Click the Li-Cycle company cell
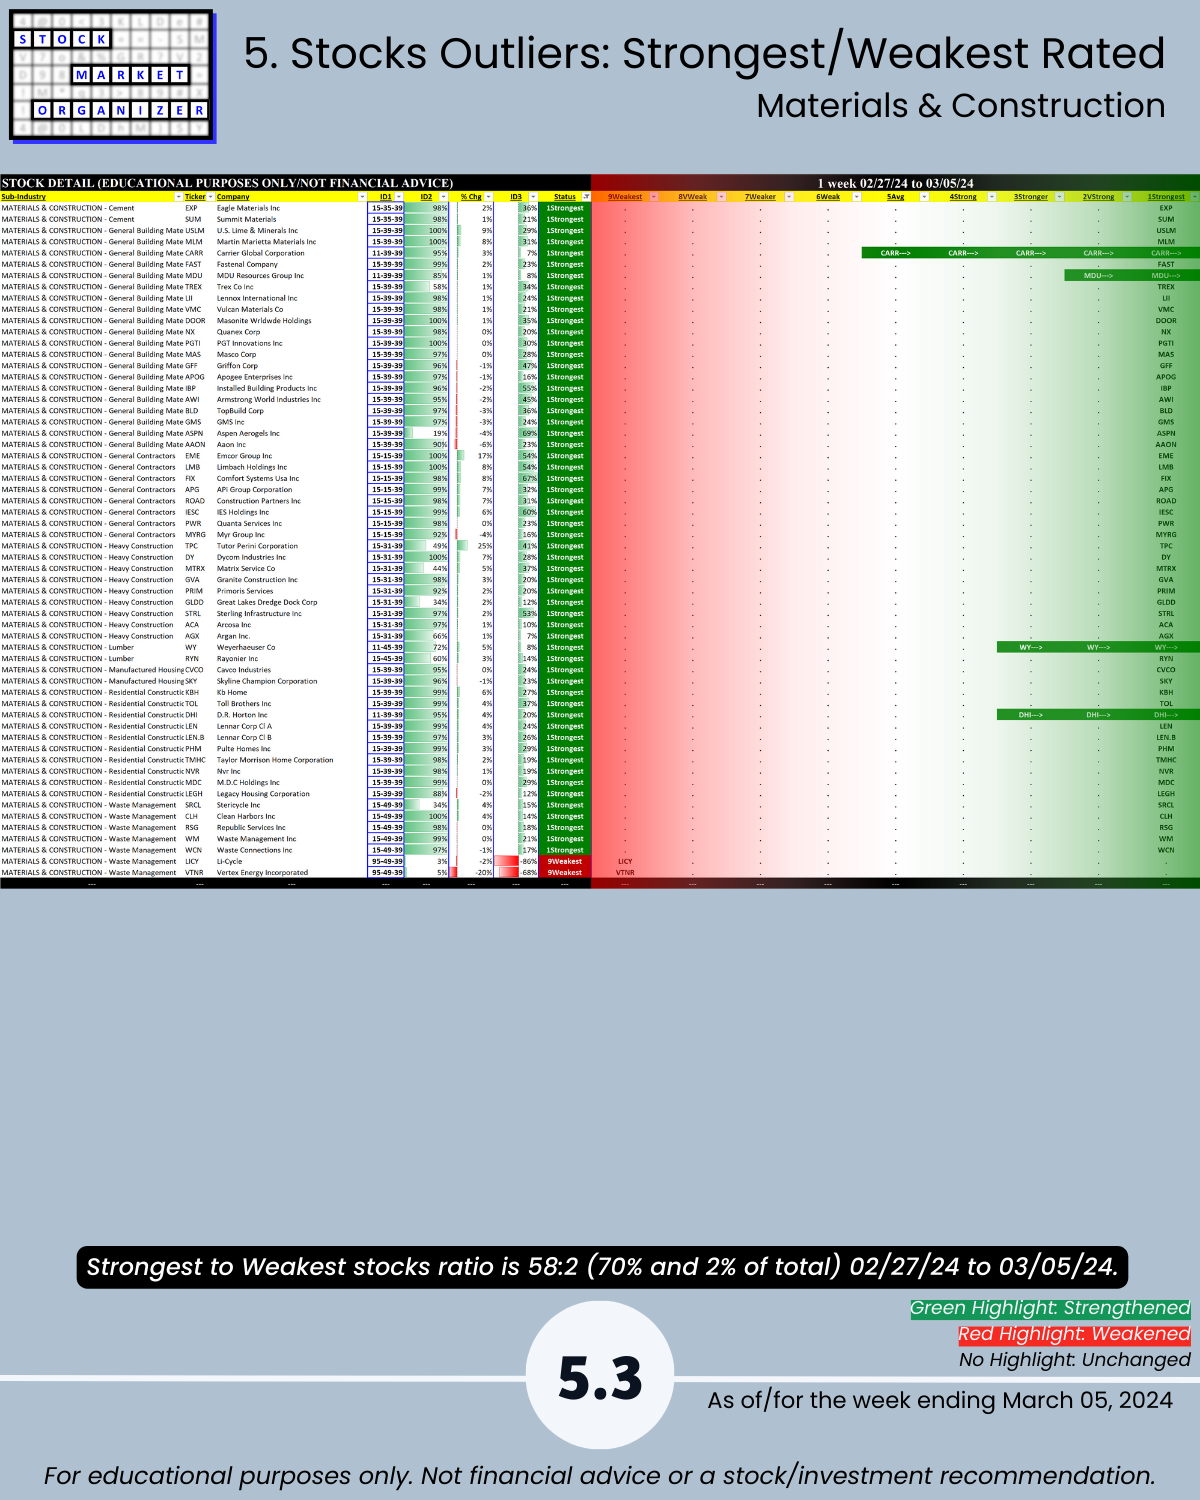The image size is (1200, 1500). pos(291,861)
